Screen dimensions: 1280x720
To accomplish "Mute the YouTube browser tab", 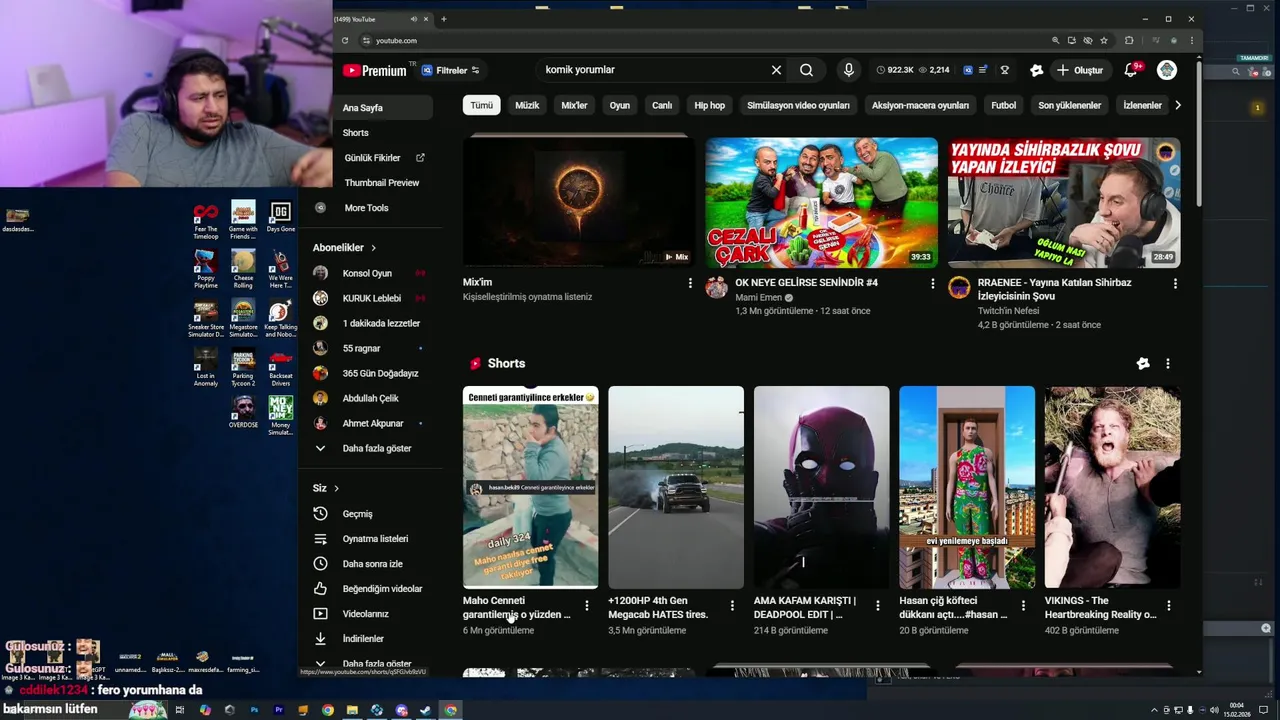I will tap(413, 19).
